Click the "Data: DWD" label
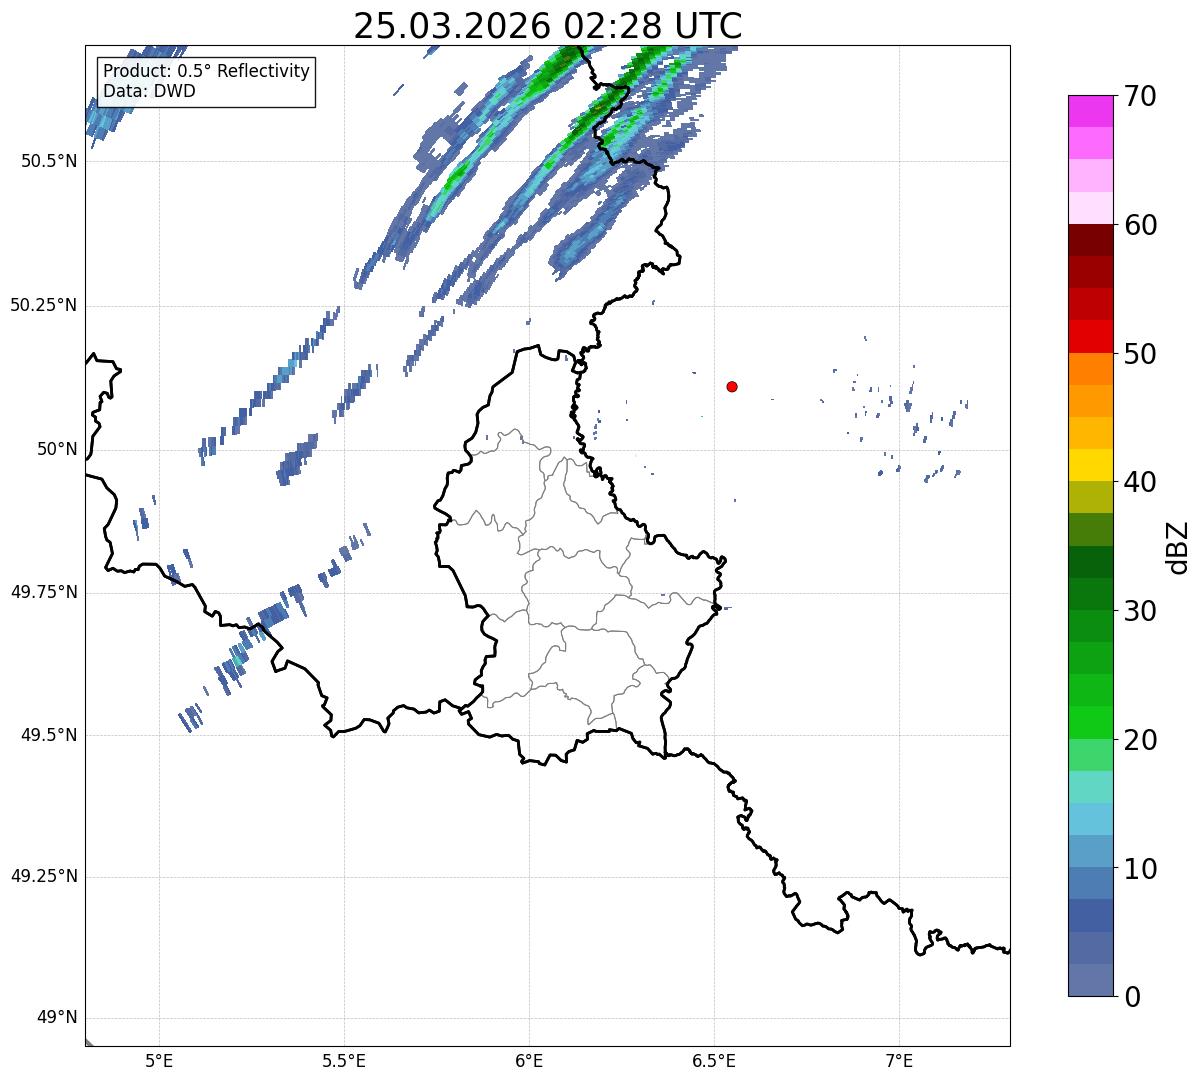The image size is (1202, 1081). click(x=149, y=91)
